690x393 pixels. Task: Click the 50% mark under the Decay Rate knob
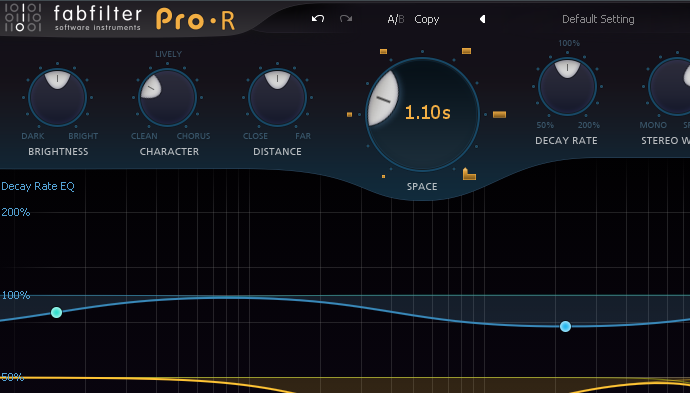(x=545, y=125)
